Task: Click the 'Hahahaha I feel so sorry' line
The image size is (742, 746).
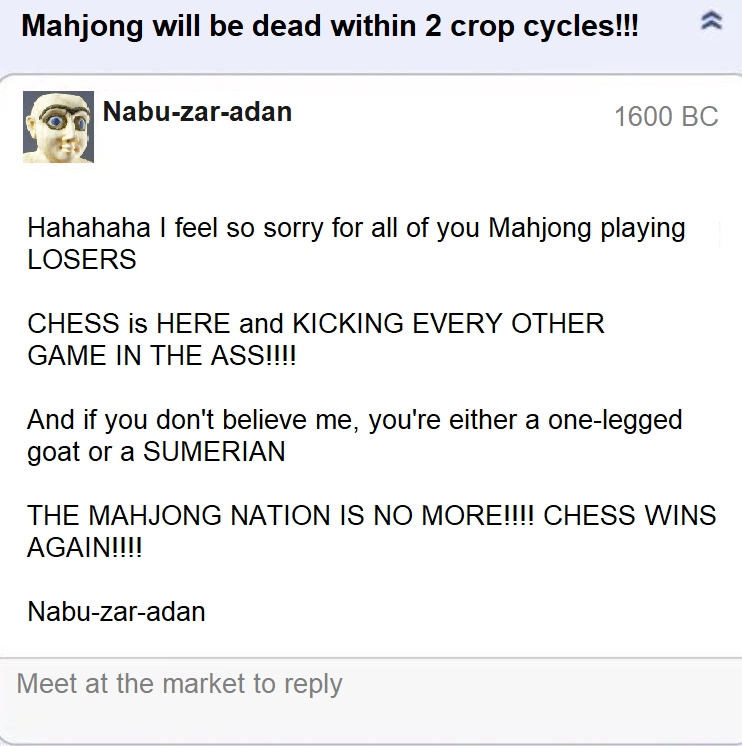Action: coord(356,228)
